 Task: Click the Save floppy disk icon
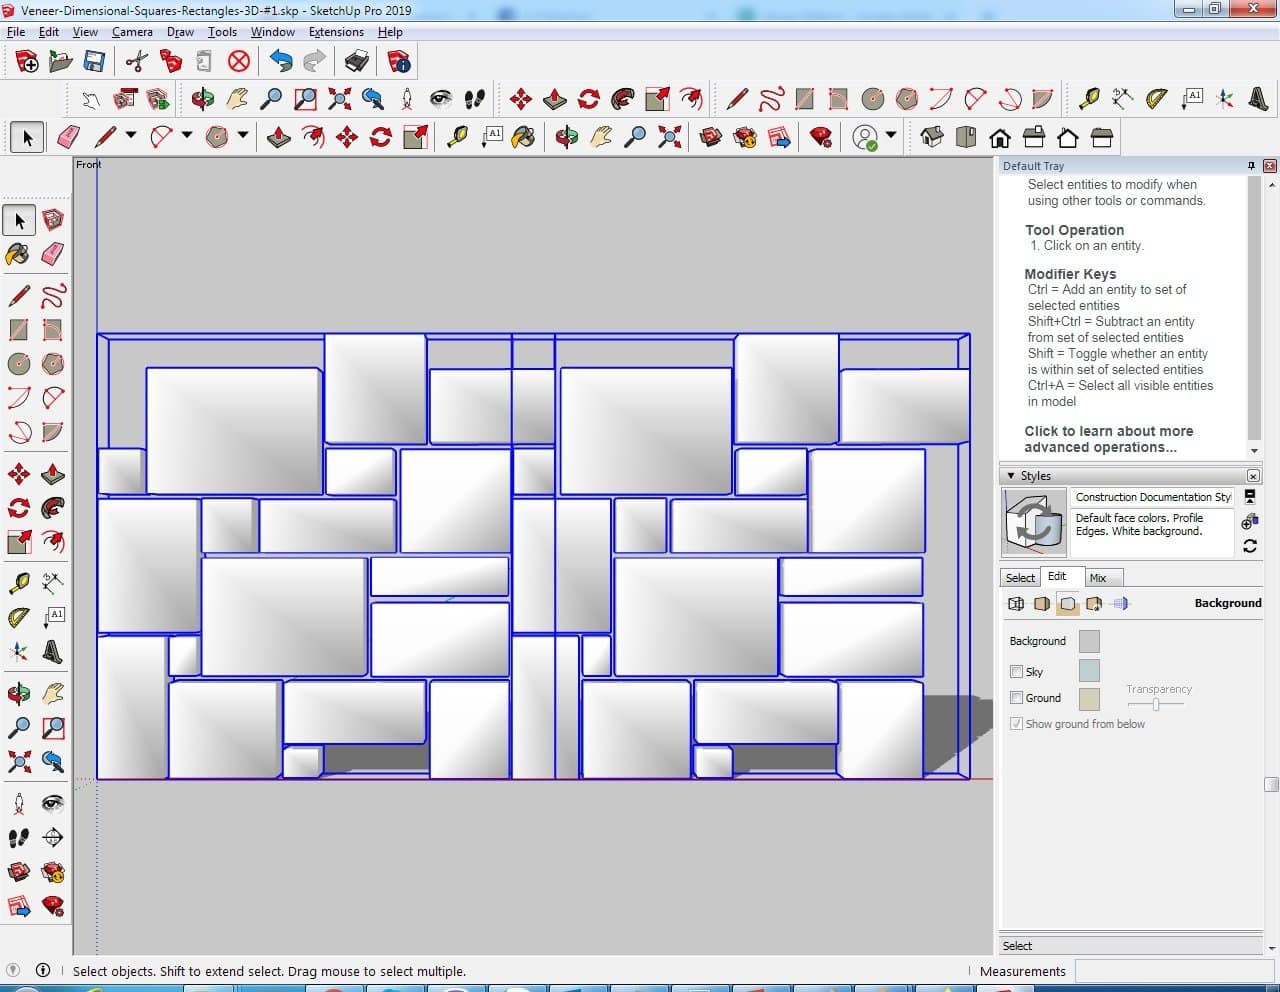click(x=94, y=62)
